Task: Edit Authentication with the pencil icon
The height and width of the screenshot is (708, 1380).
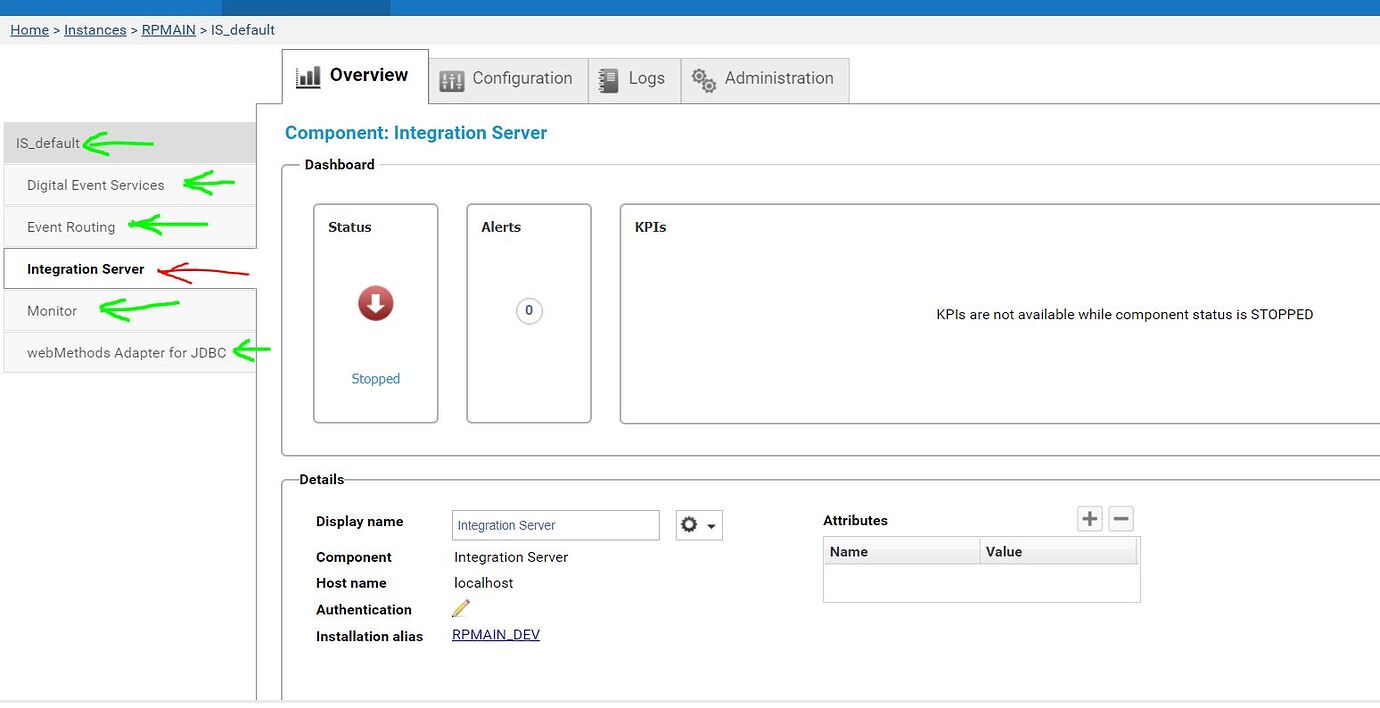Action: pyautogui.click(x=461, y=608)
